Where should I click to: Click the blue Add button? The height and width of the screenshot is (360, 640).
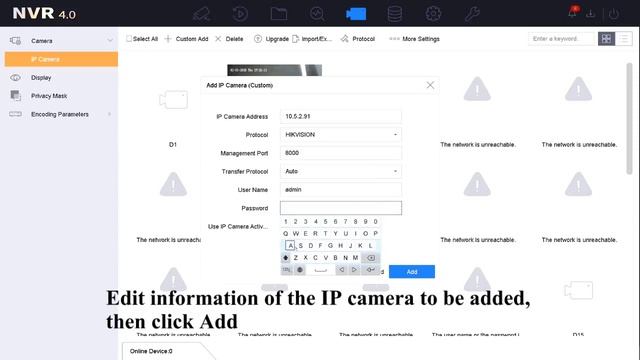coord(412,271)
